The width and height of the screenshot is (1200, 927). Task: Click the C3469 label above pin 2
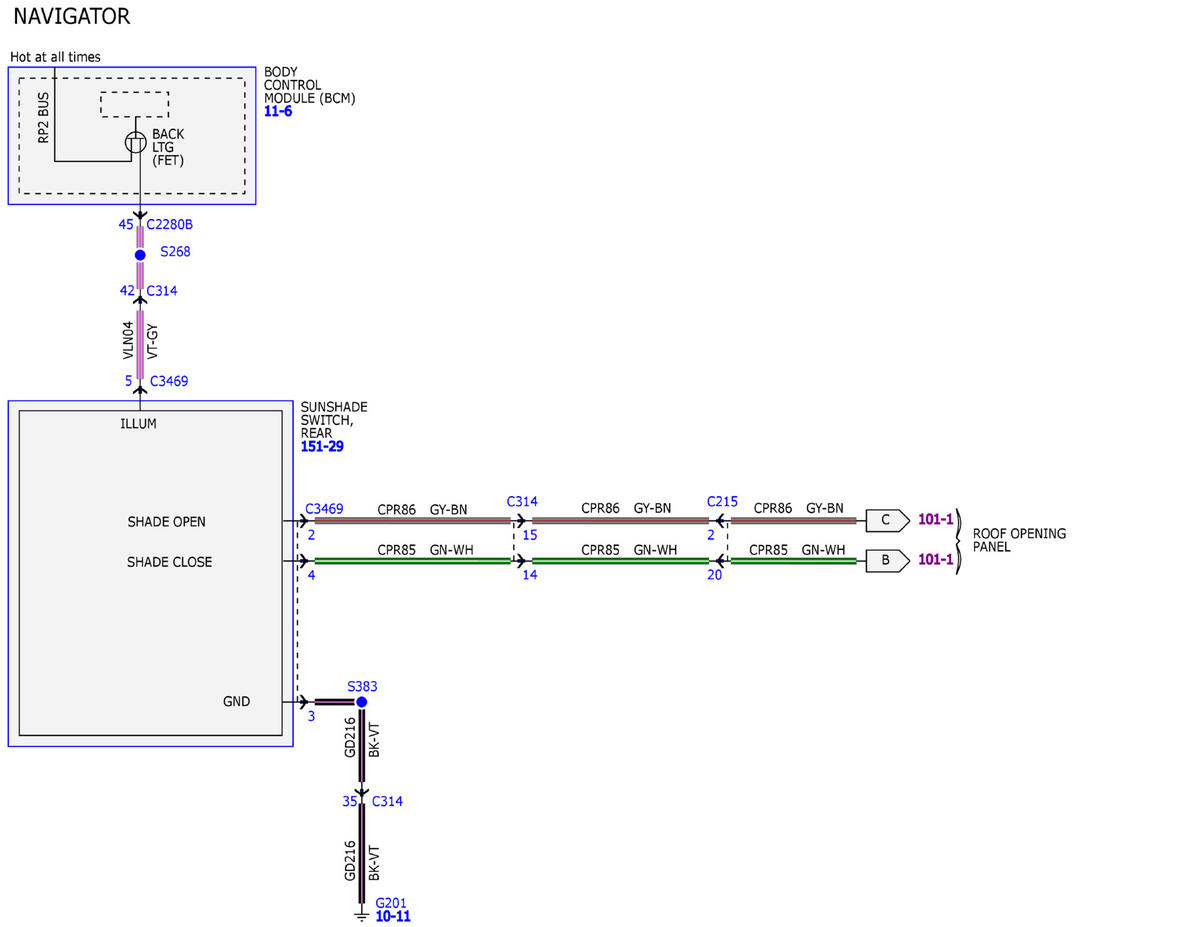coord(324,509)
